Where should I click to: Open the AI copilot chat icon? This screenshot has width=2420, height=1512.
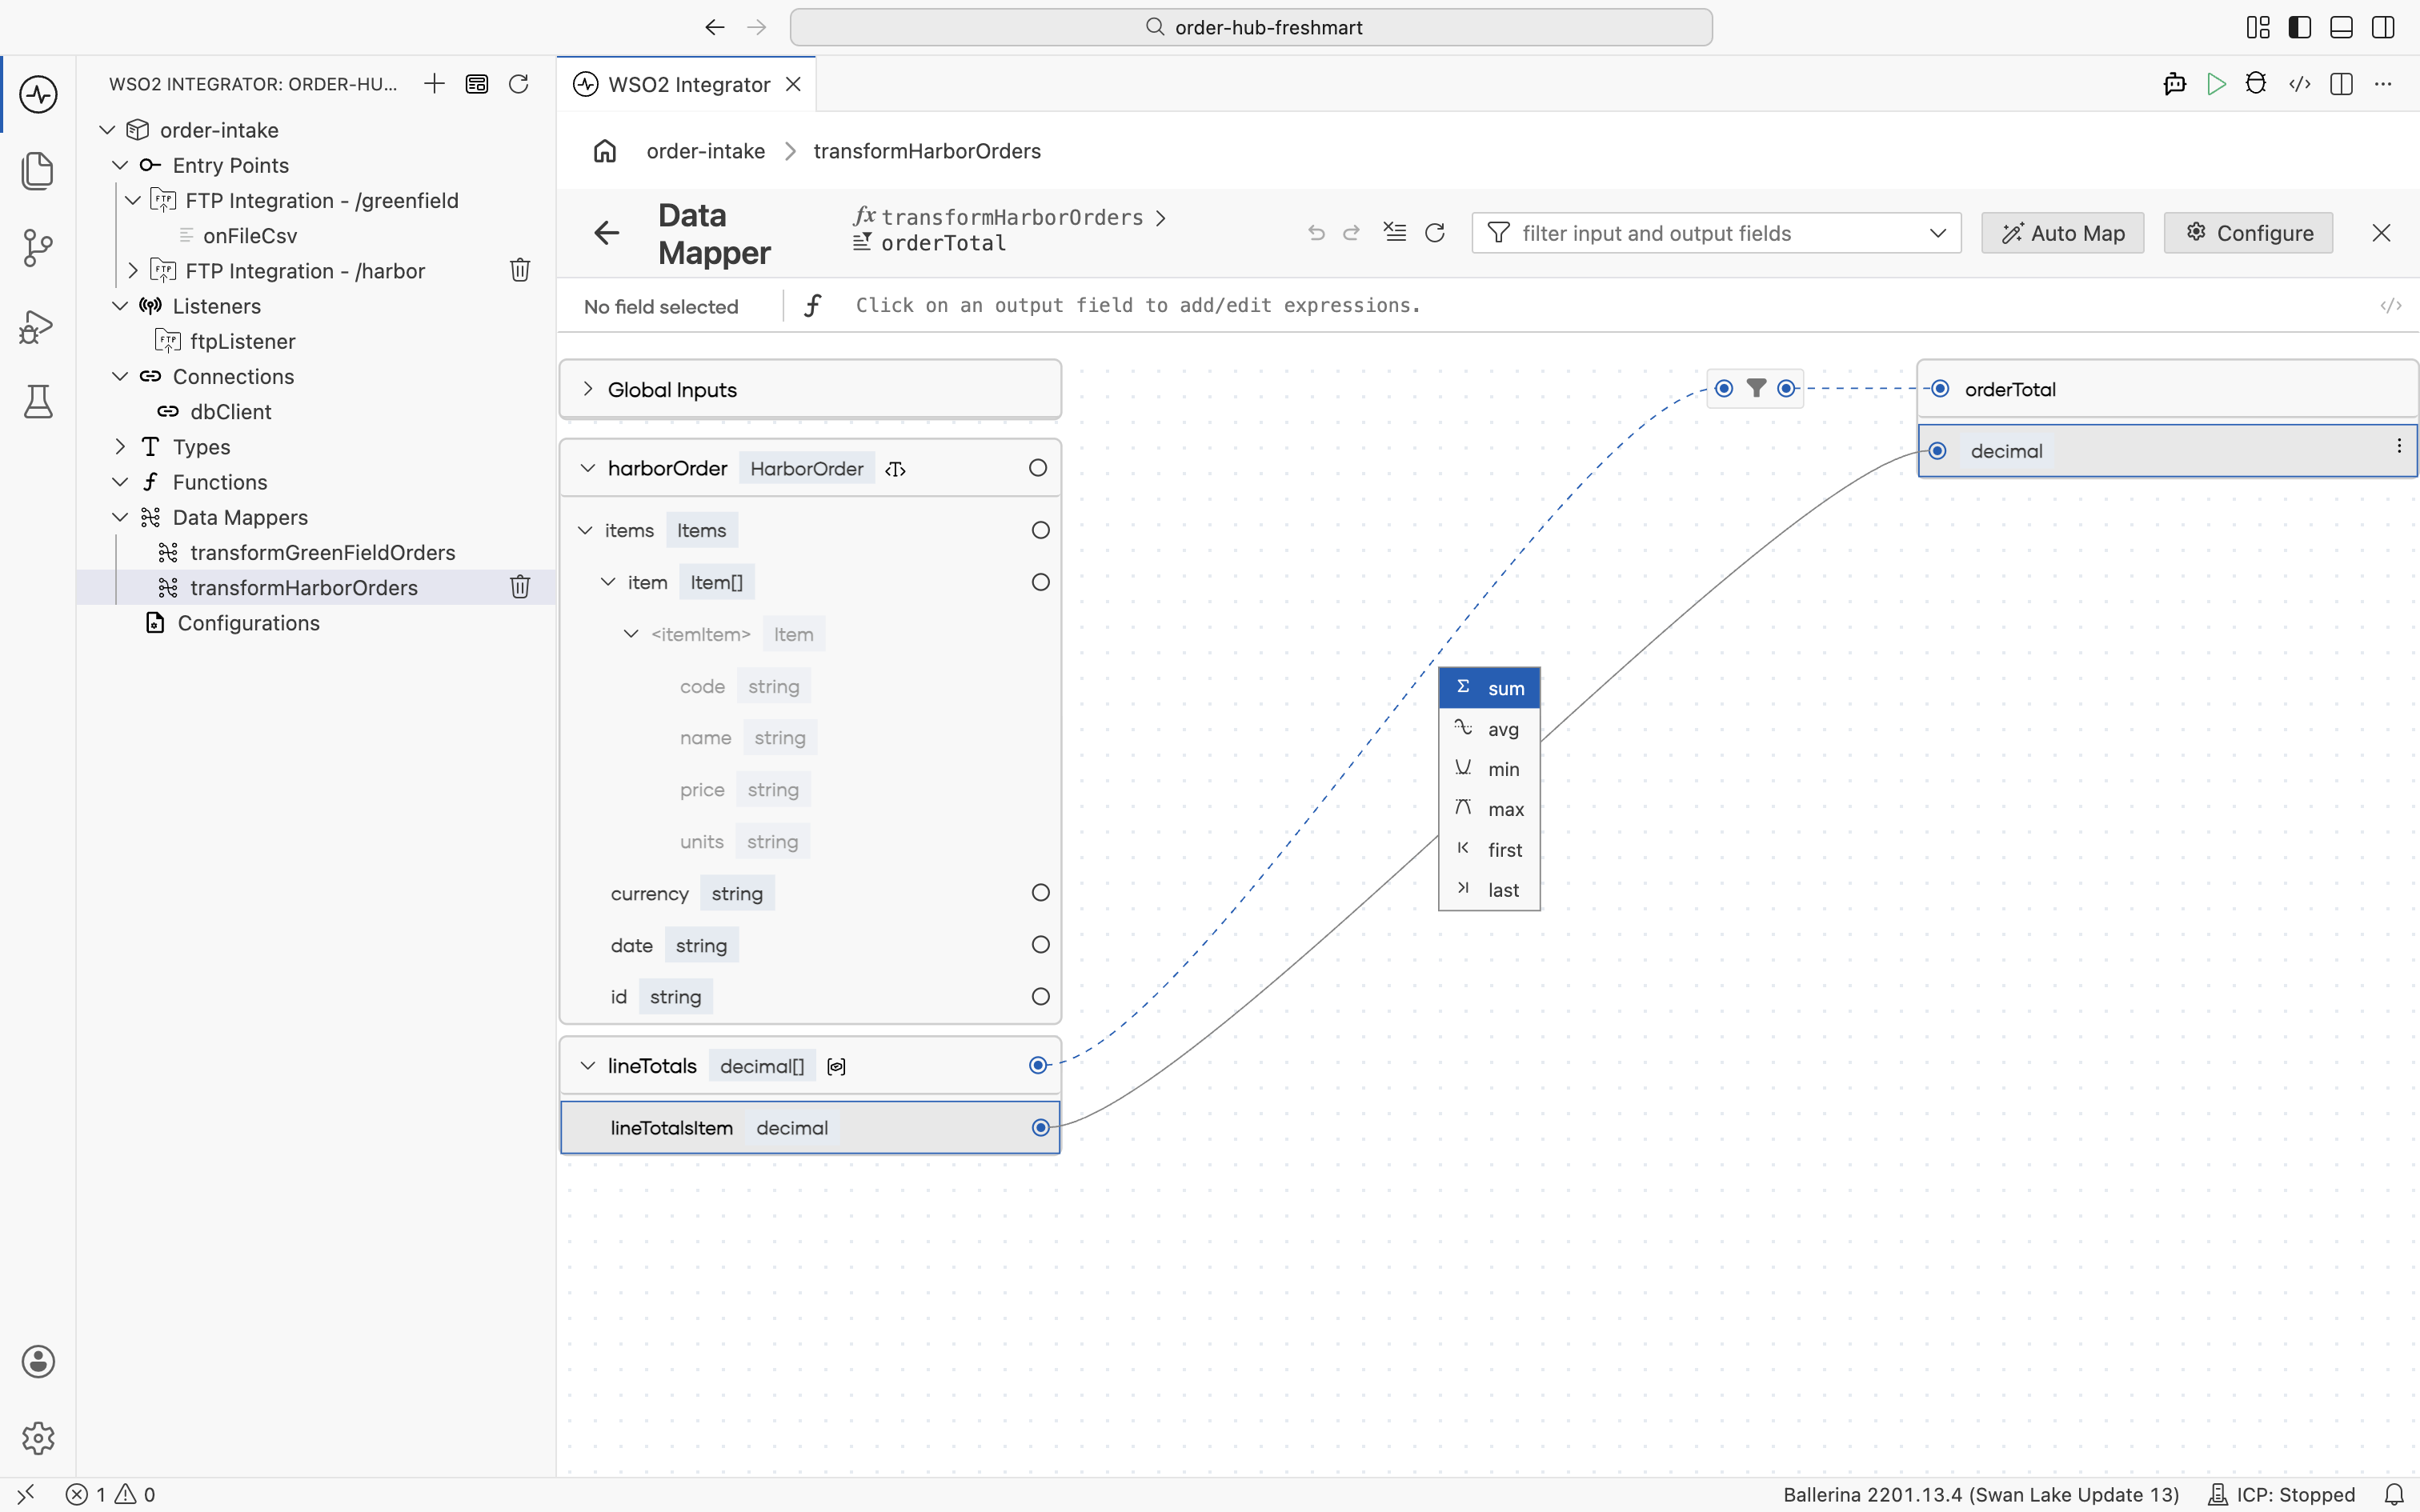(2174, 84)
